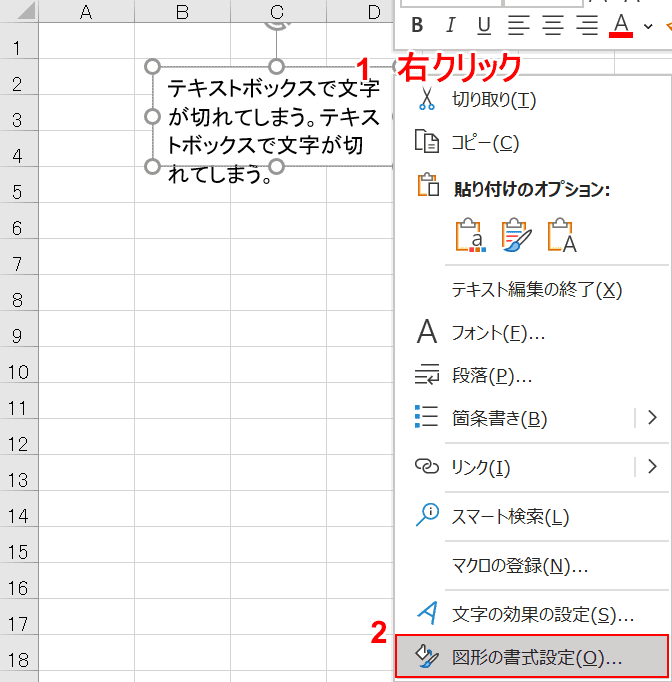Select column C header
Screen dimensions: 672x682
(278, 11)
